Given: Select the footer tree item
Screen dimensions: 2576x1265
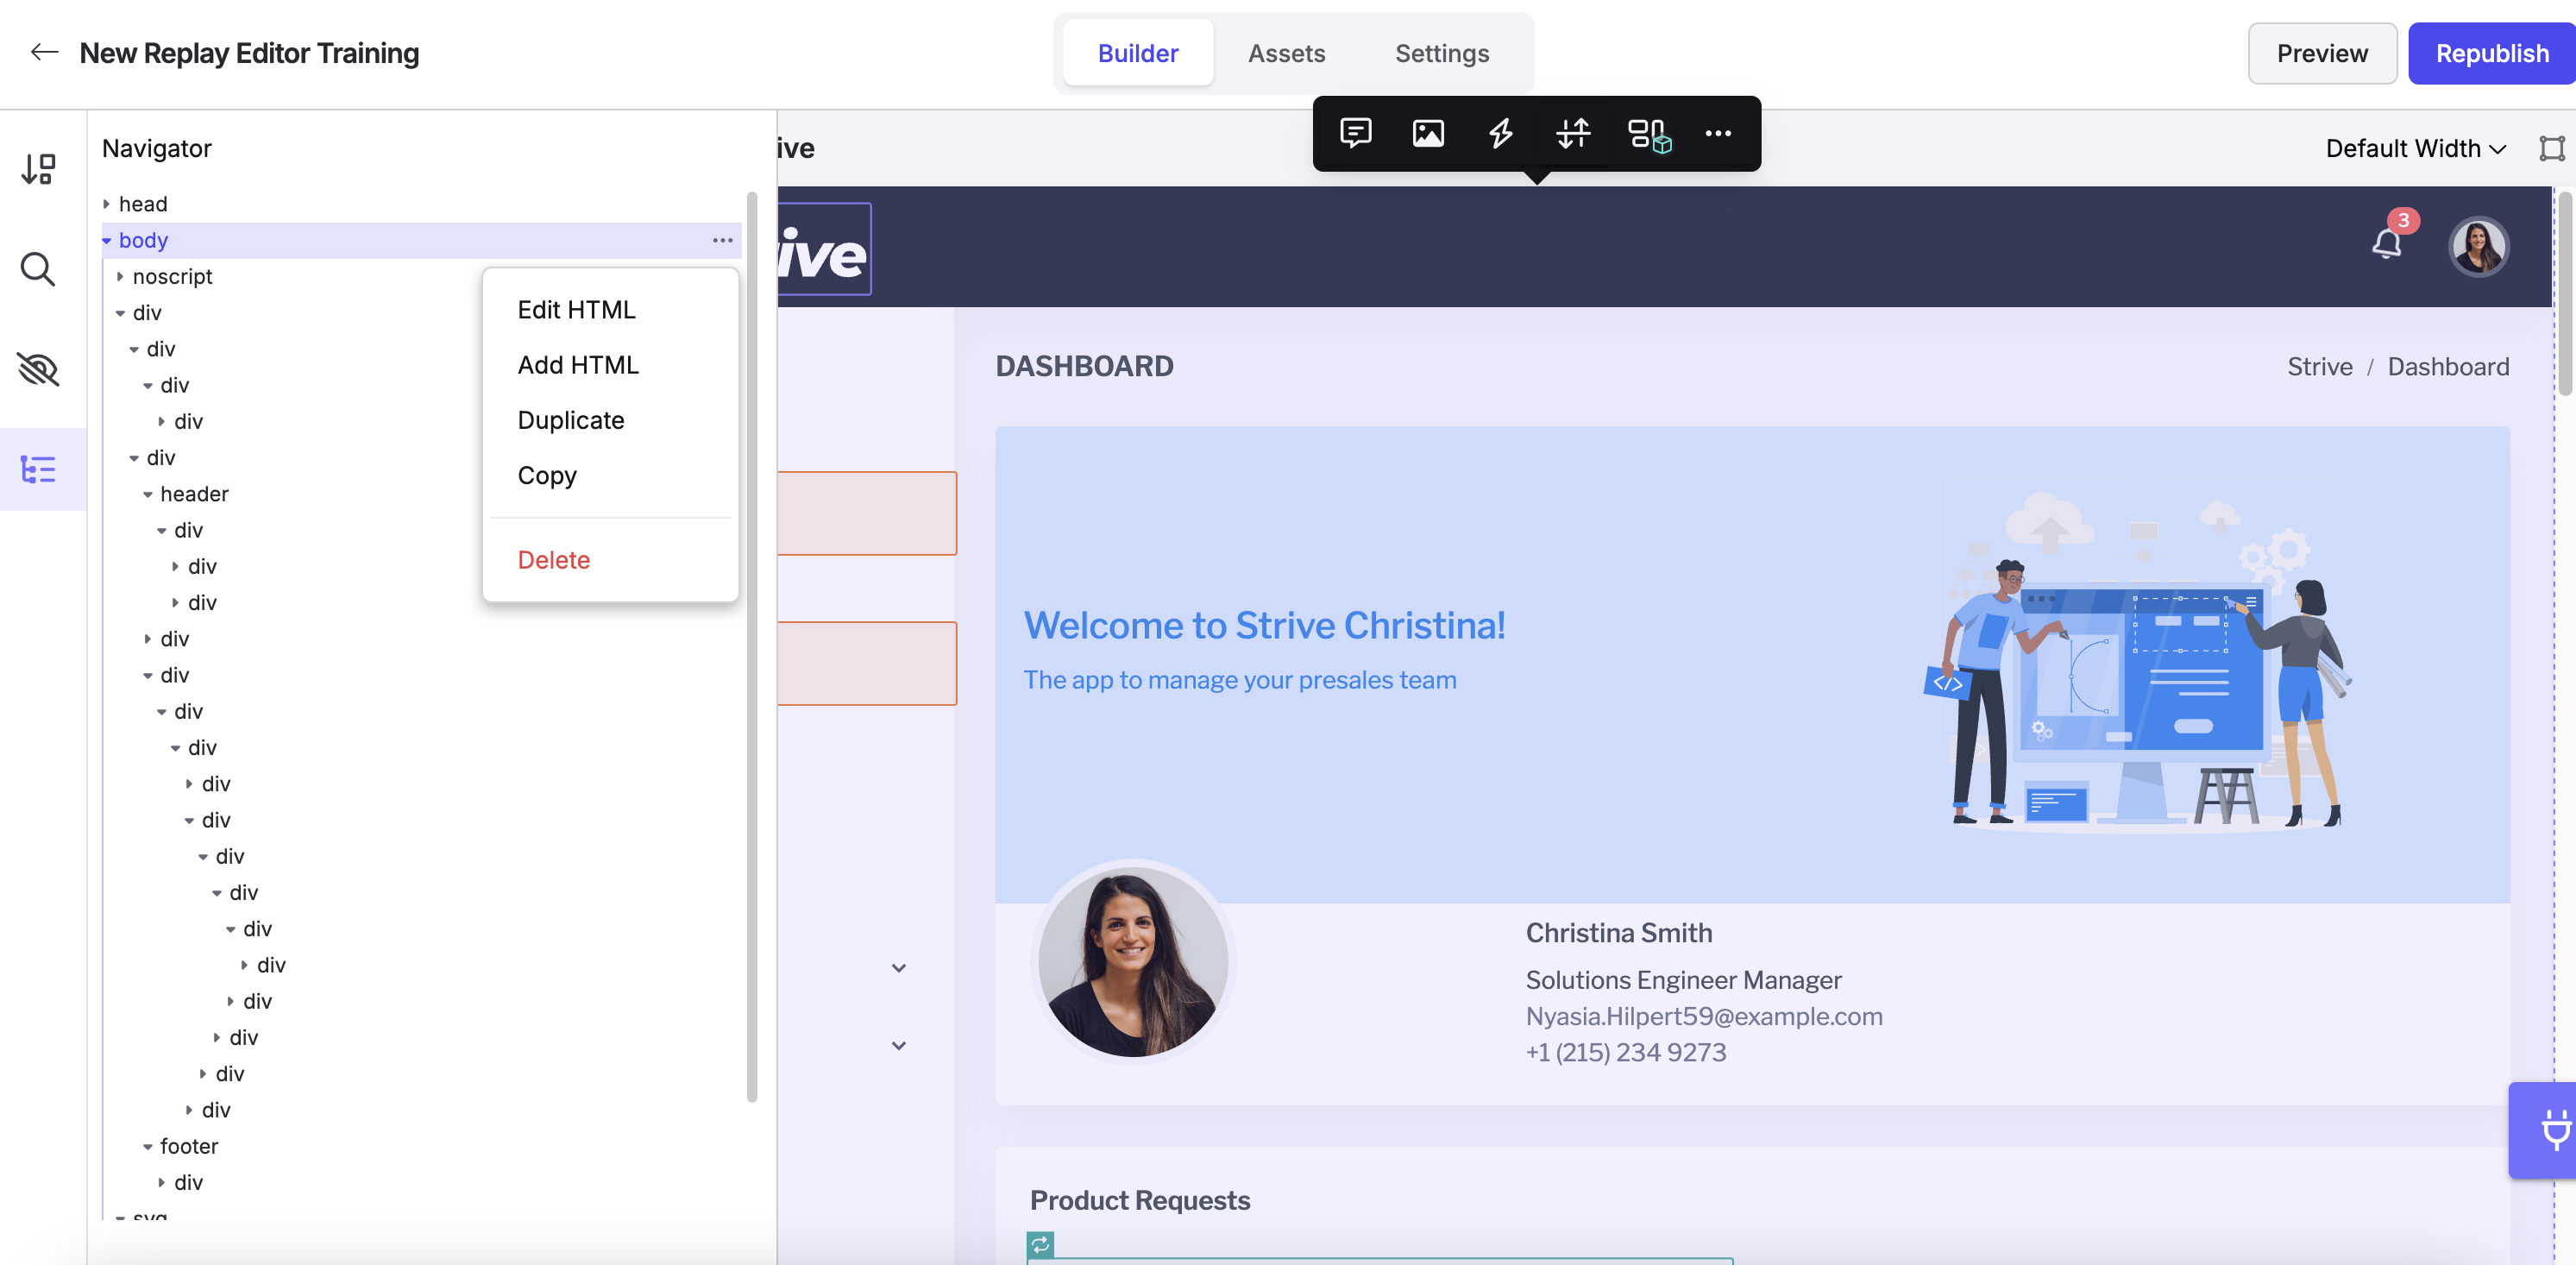Looking at the screenshot, I should [189, 1146].
